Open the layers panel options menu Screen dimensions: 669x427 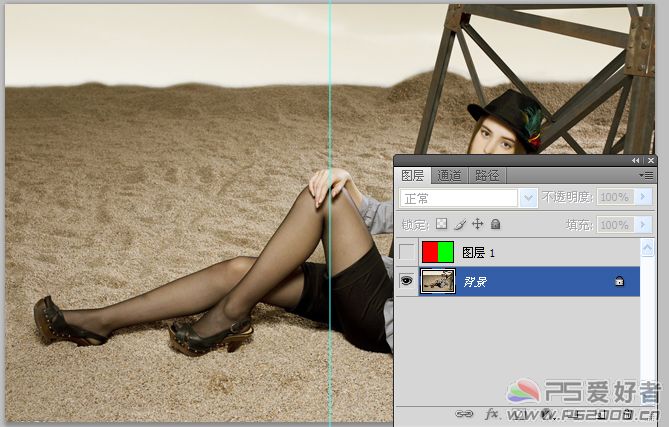pyautogui.click(x=648, y=175)
